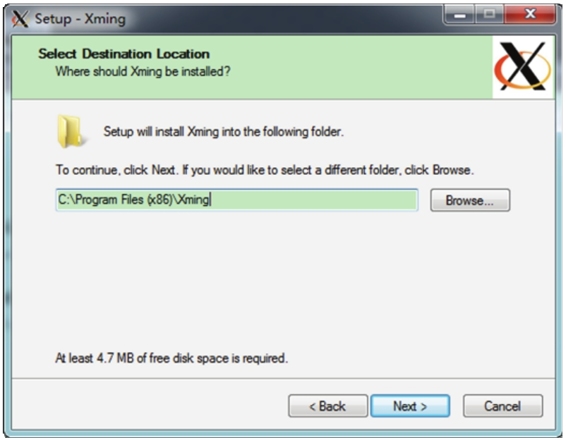Click 'Where should Xming be installed?' subtitle
This screenshot has width=566, height=440.
pos(143,71)
